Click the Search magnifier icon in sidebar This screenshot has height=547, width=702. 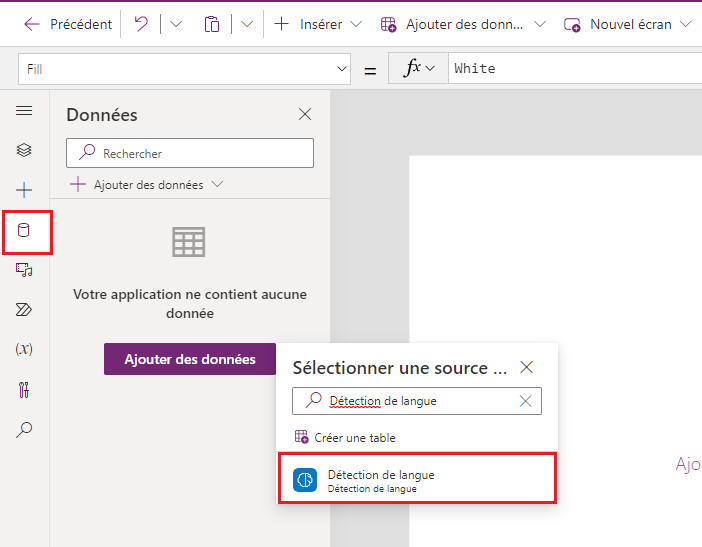click(x=24, y=430)
